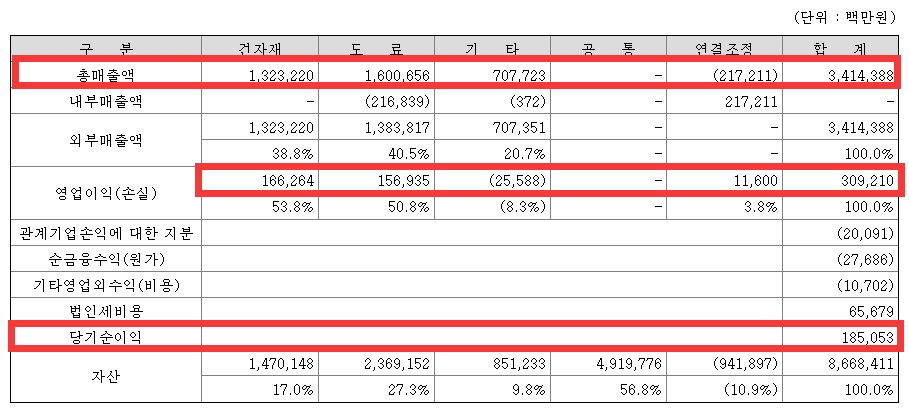Click the 도료 column header

376,49
